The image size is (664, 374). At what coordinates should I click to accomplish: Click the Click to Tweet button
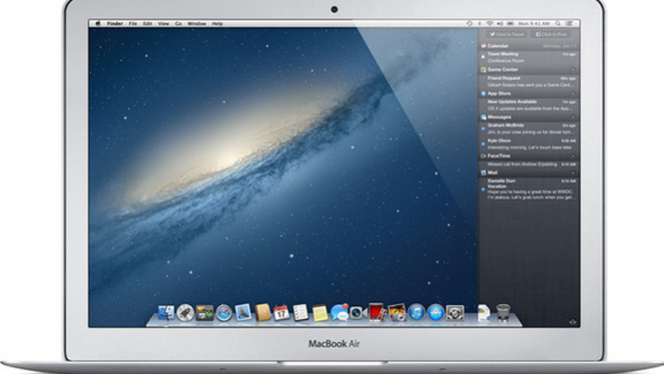pos(506,34)
